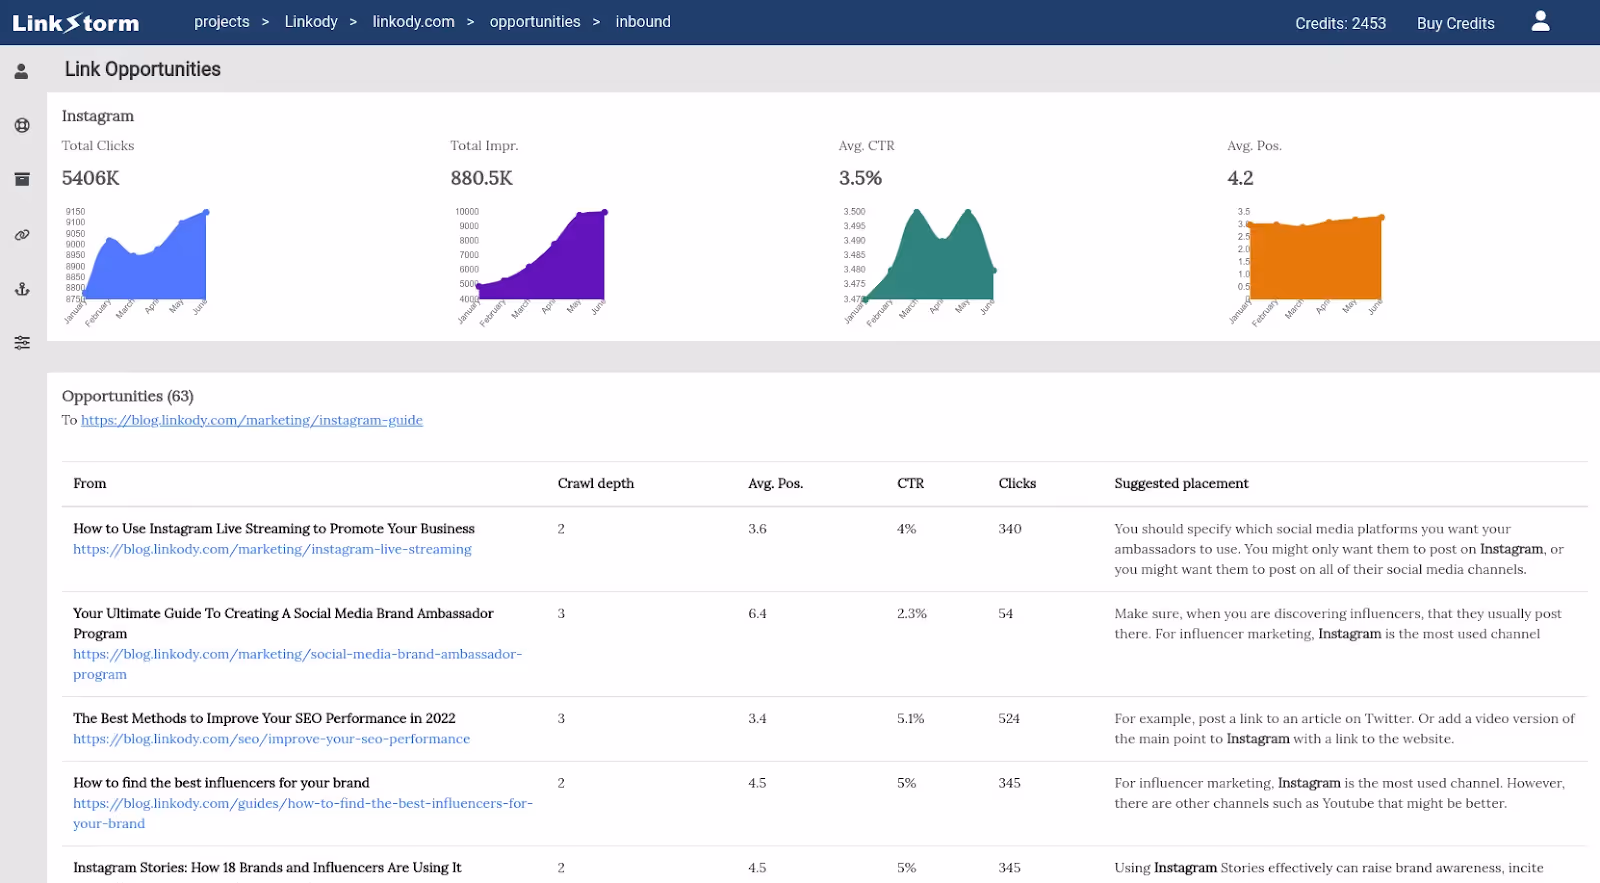Click clicks value 54
This screenshot has width=1600, height=883.
click(1006, 614)
